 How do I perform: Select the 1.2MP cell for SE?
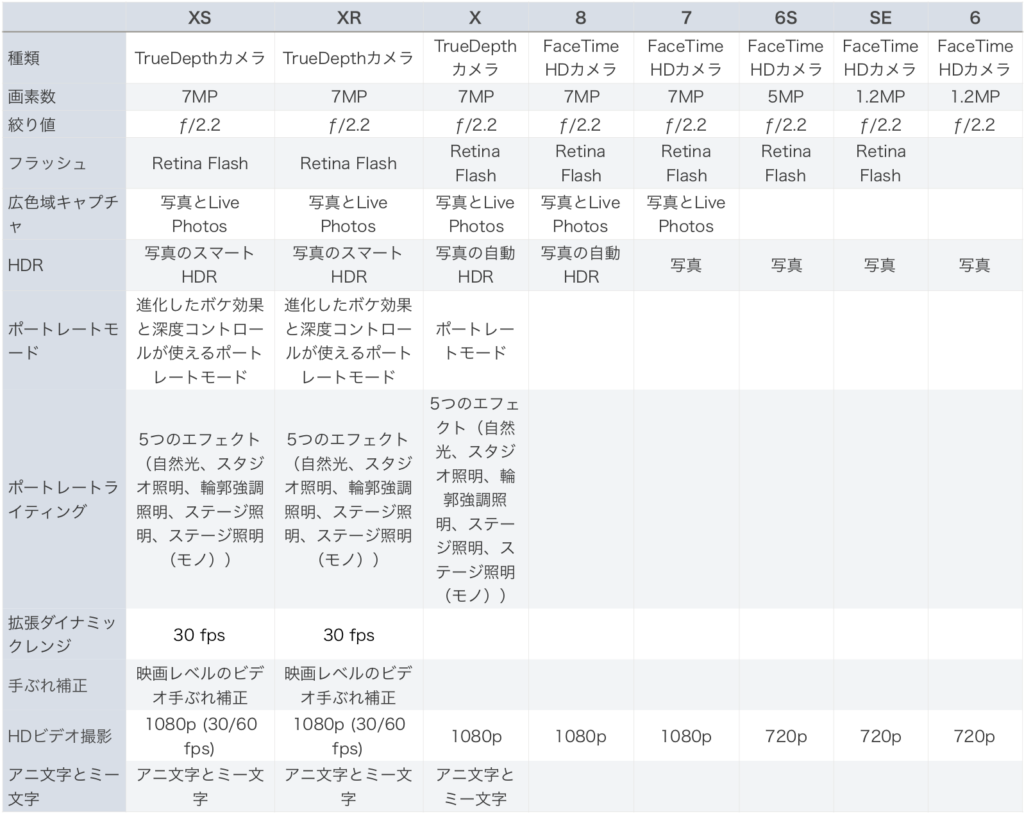coord(880,97)
